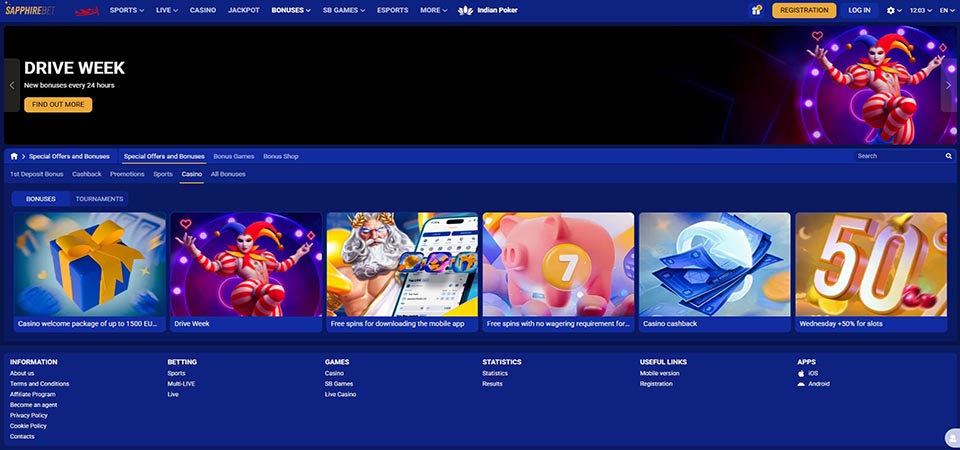Select the Special Offers and Bonuses tab
This screenshot has width=960, height=450.
point(164,156)
